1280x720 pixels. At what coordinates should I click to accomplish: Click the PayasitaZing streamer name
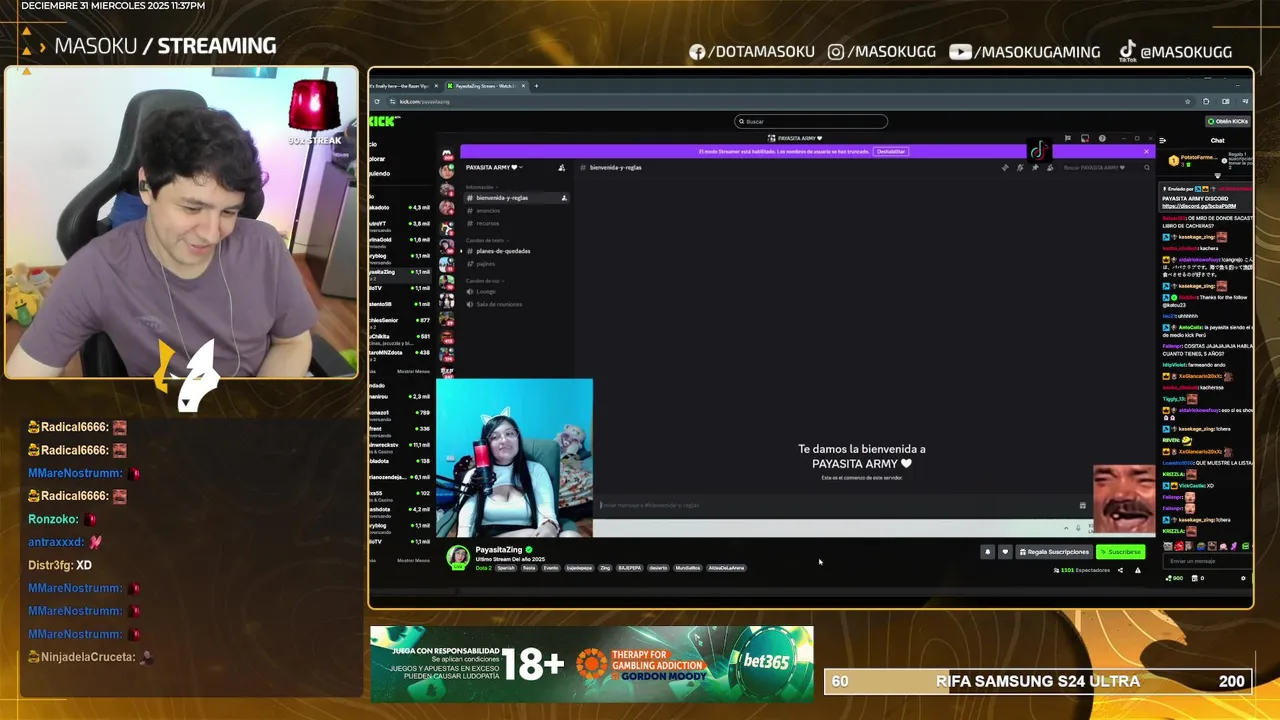point(499,550)
